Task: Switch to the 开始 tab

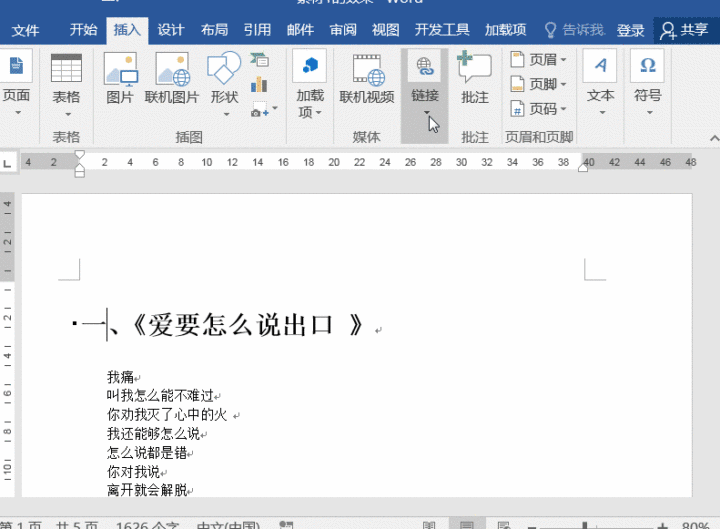Action: [84, 30]
